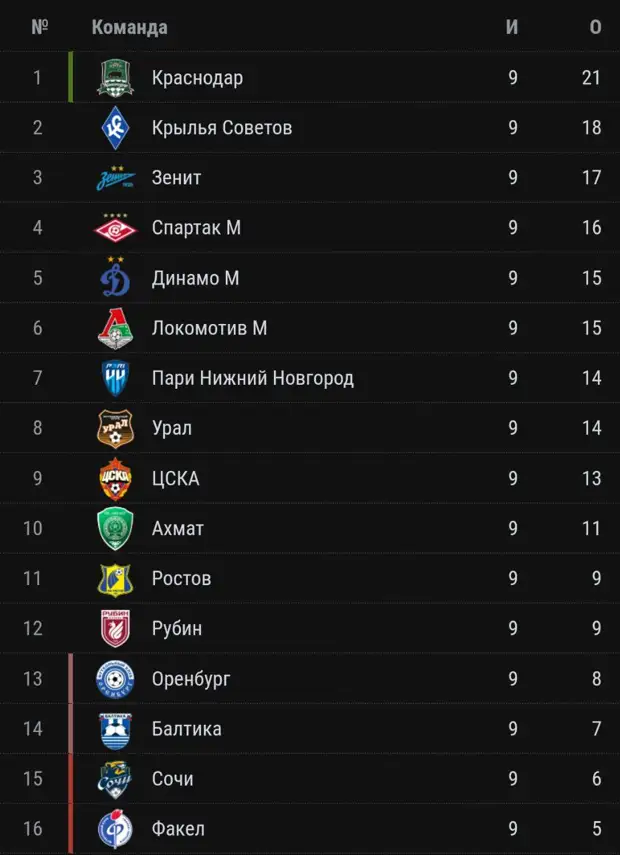Viewport: 620px width, 855px height.
Task: Click the Dinamo M club logo
Action: 115,278
